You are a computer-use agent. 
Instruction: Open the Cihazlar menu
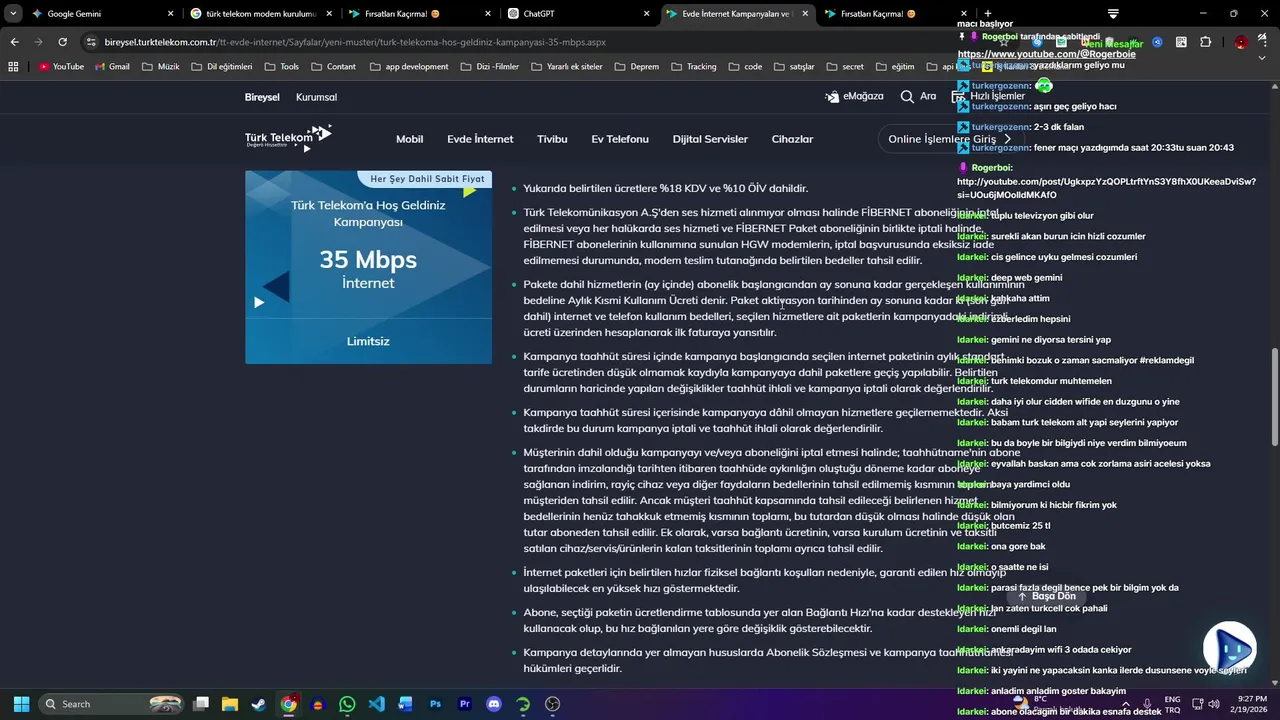pos(792,139)
